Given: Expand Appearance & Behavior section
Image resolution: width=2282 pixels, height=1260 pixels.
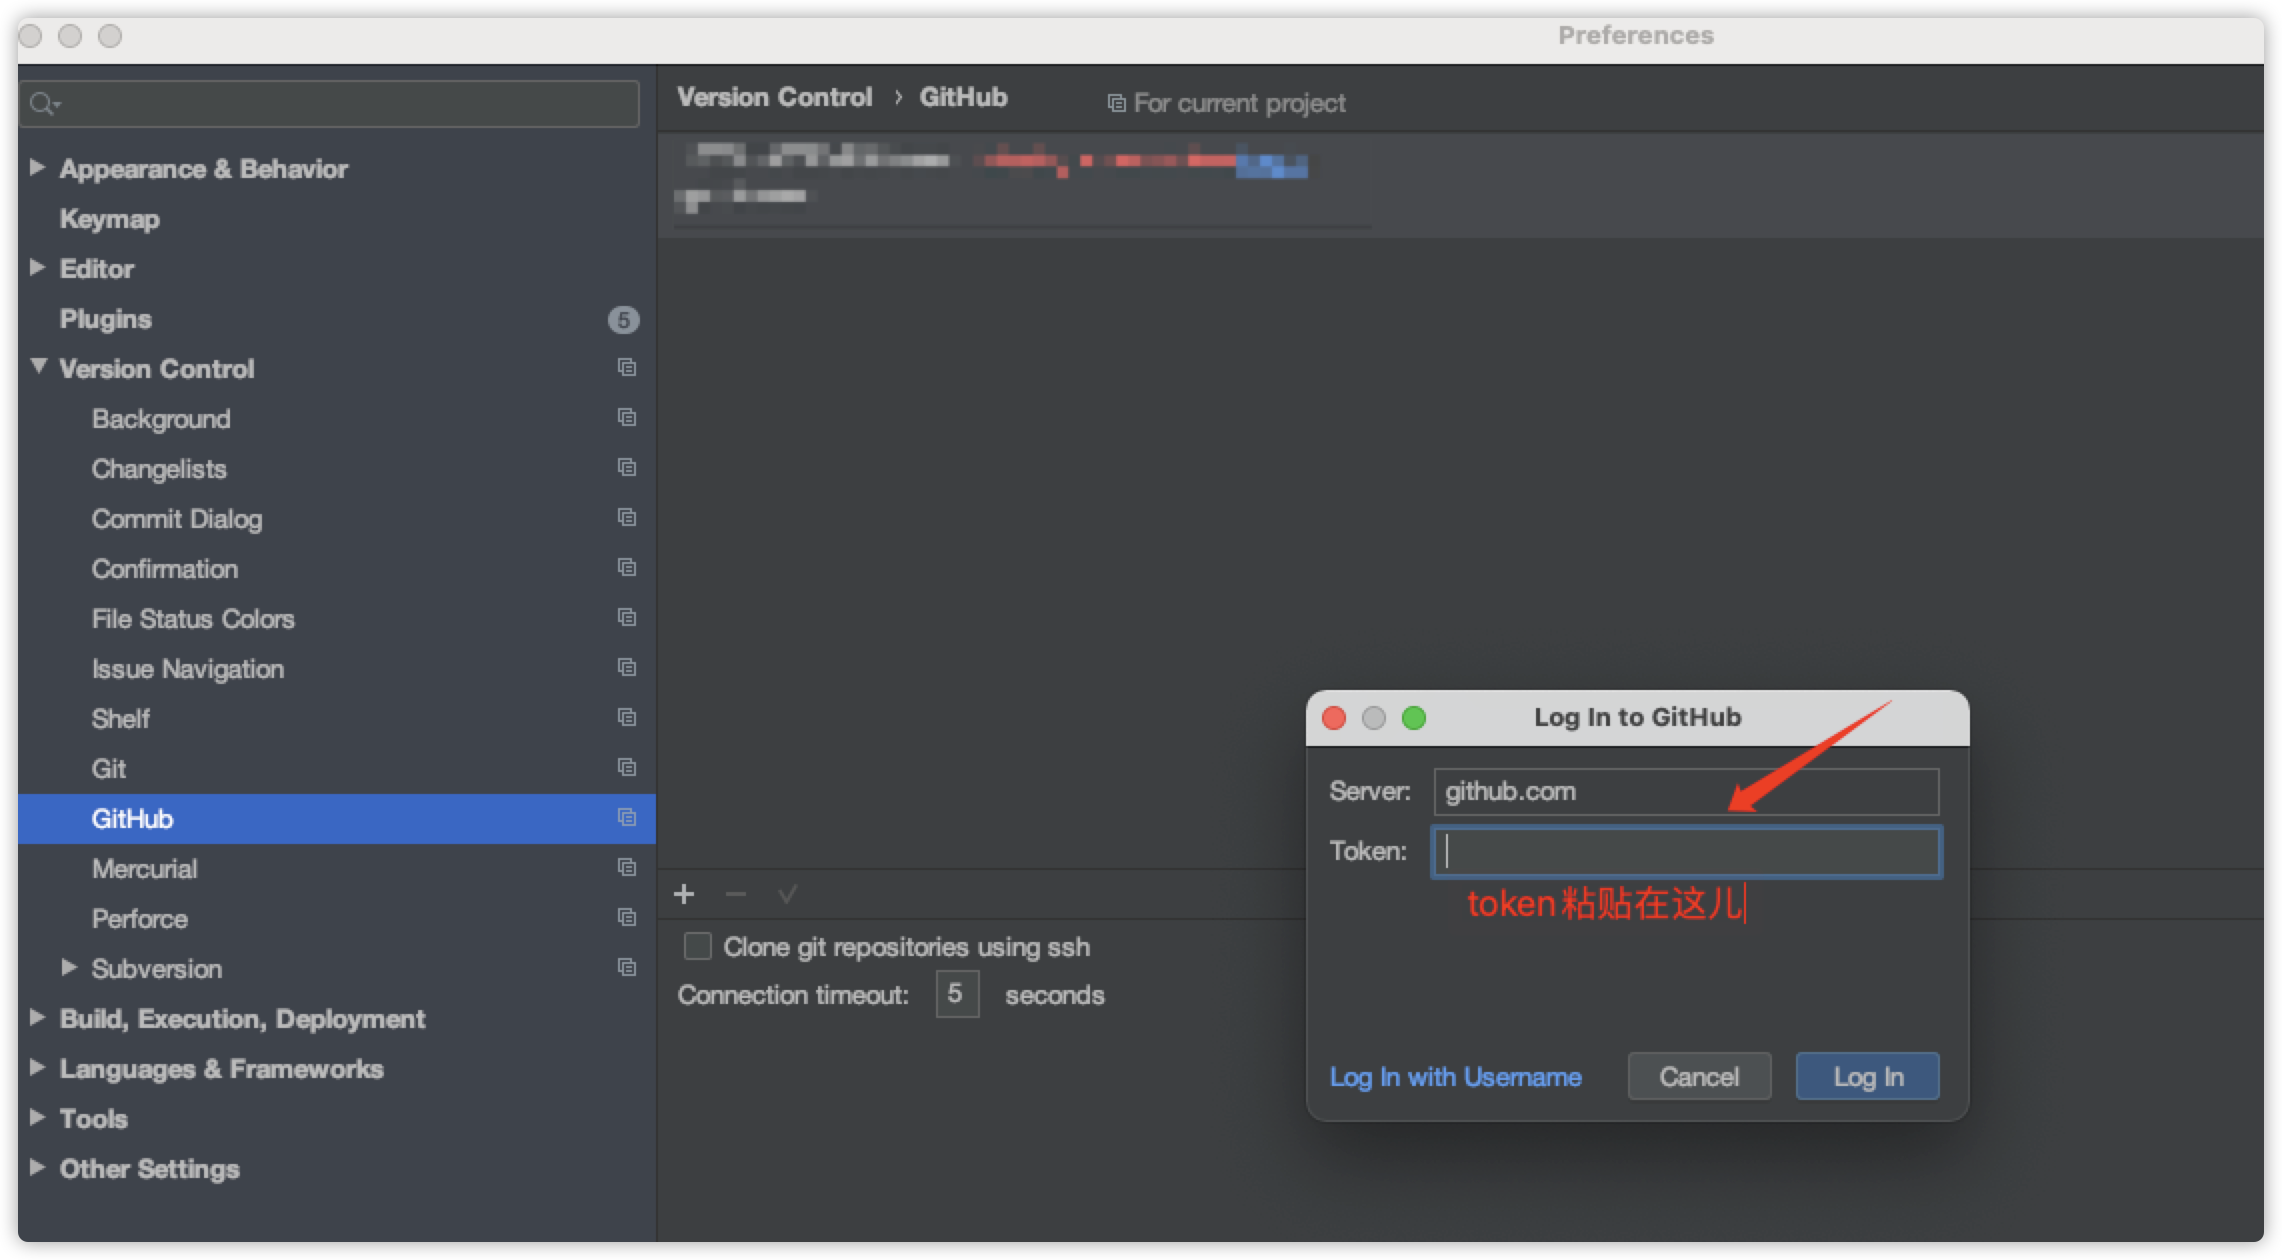Looking at the screenshot, I should tap(38, 168).
